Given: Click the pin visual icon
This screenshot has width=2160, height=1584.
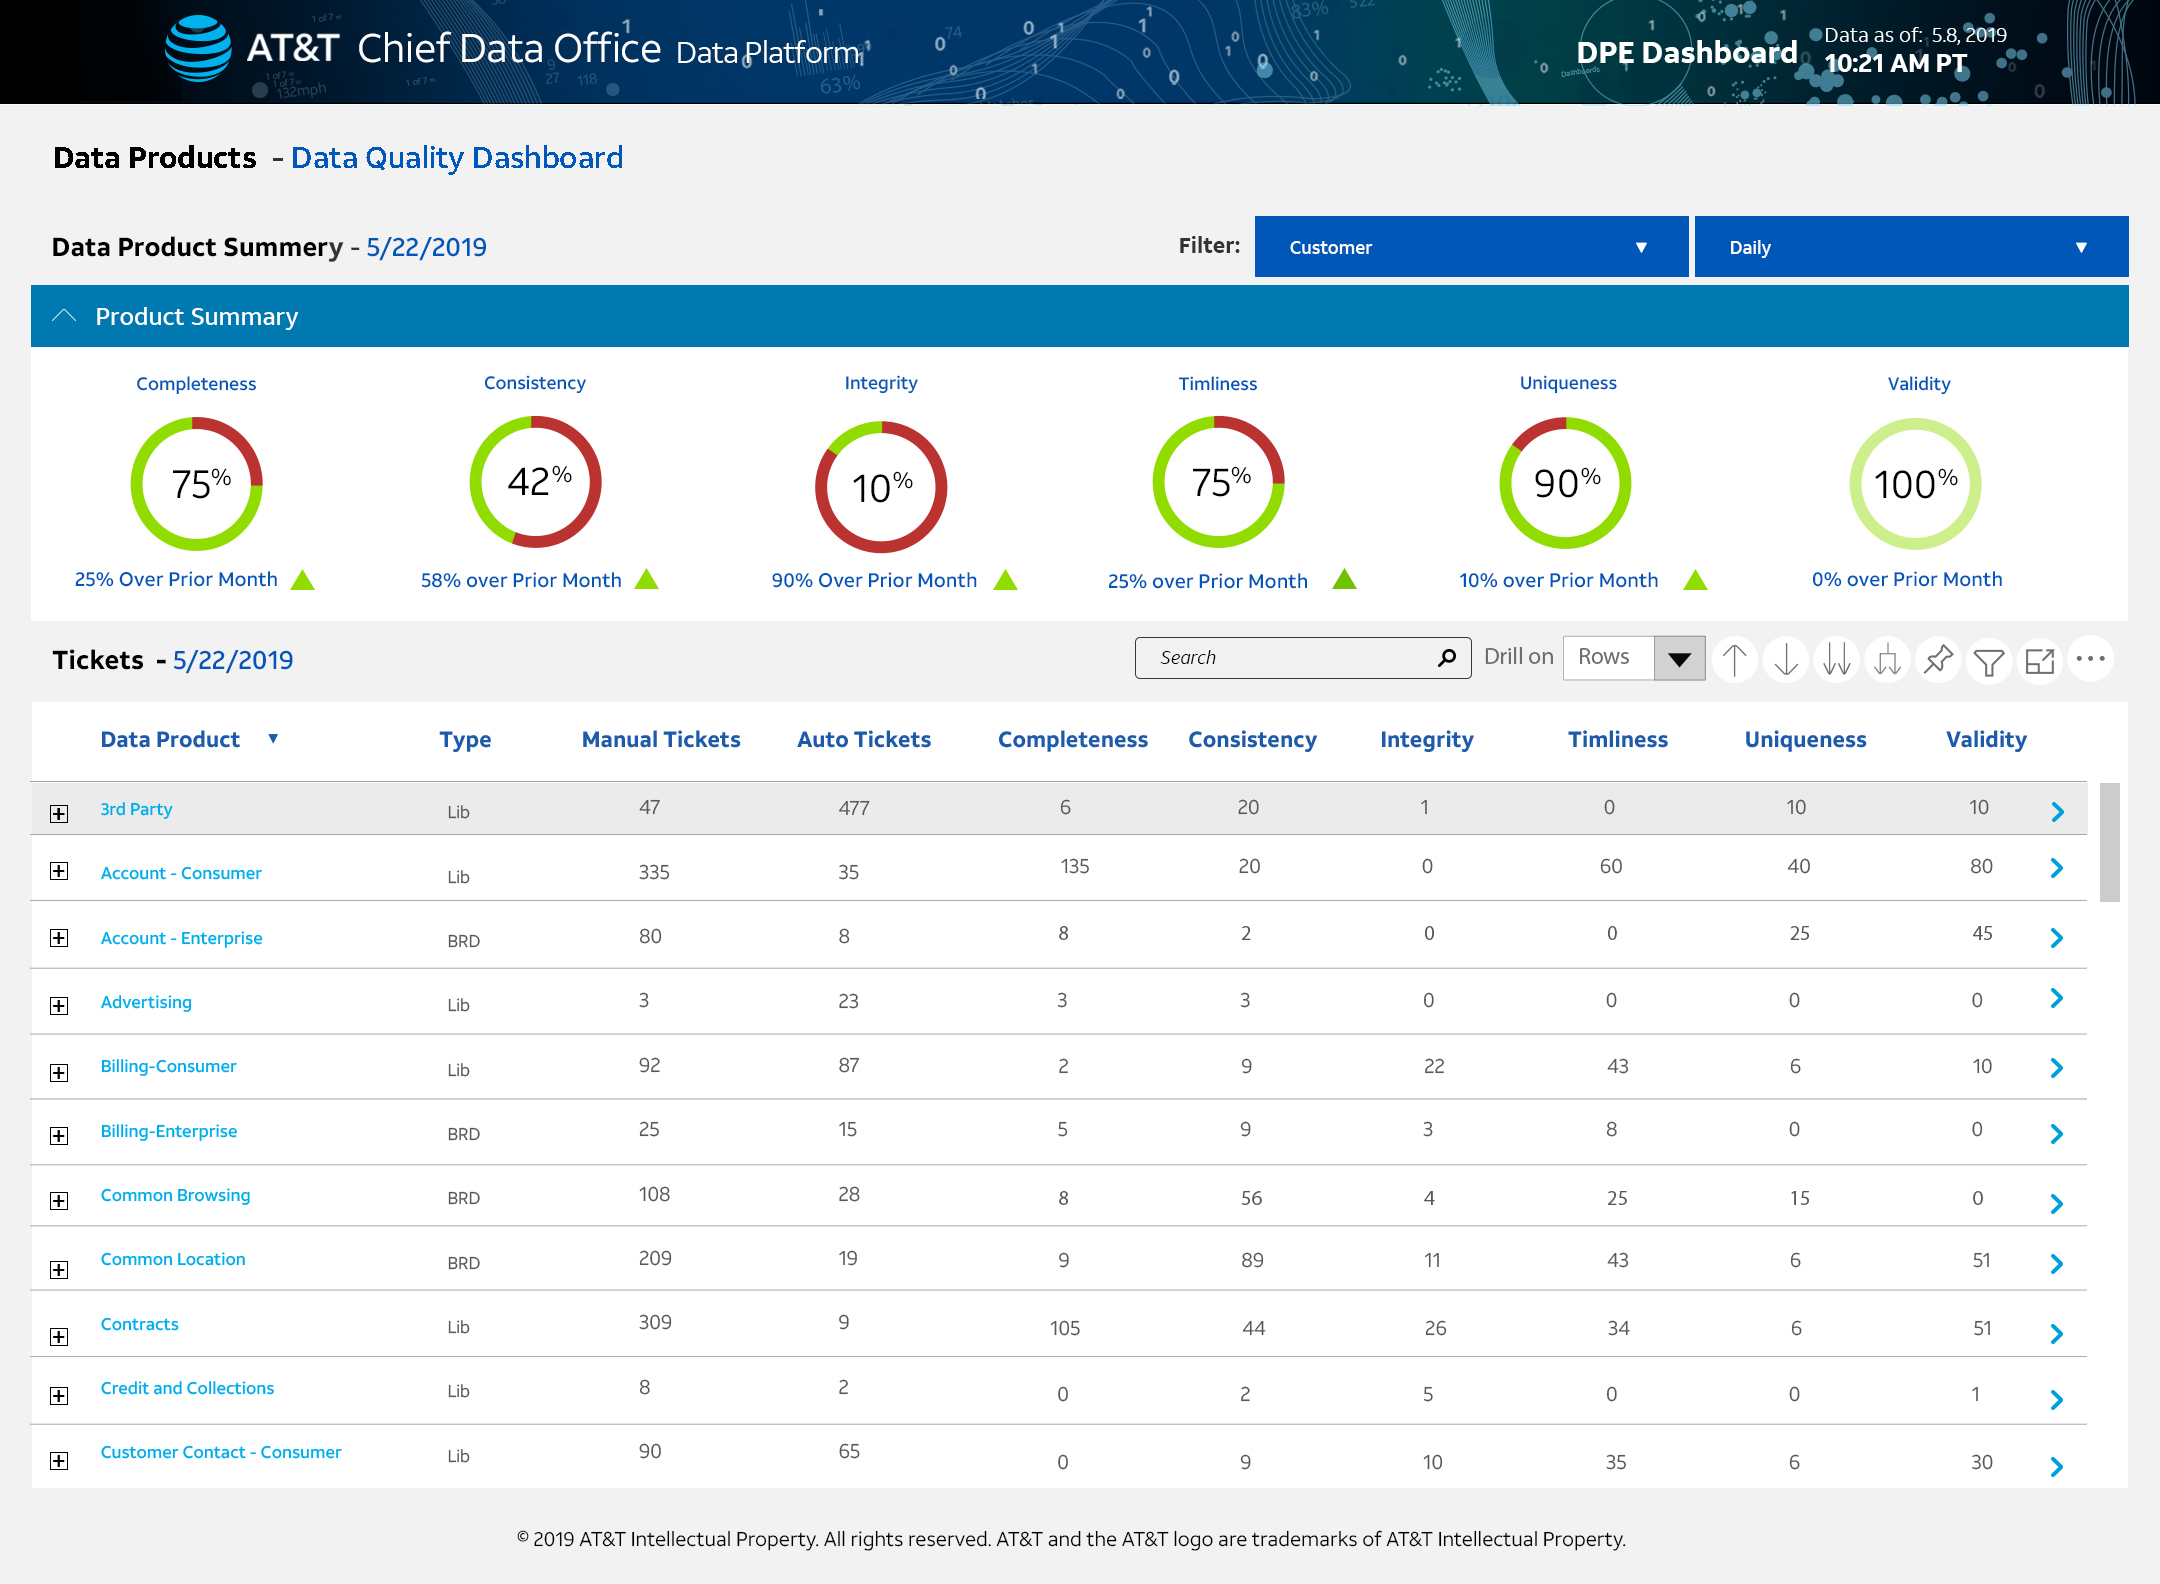Looking at the screenshot, I should pos(1939,660).
